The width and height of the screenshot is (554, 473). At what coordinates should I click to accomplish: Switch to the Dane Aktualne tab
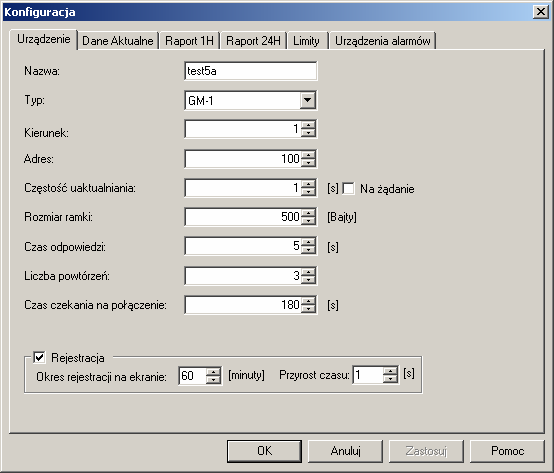click(118, 41)
